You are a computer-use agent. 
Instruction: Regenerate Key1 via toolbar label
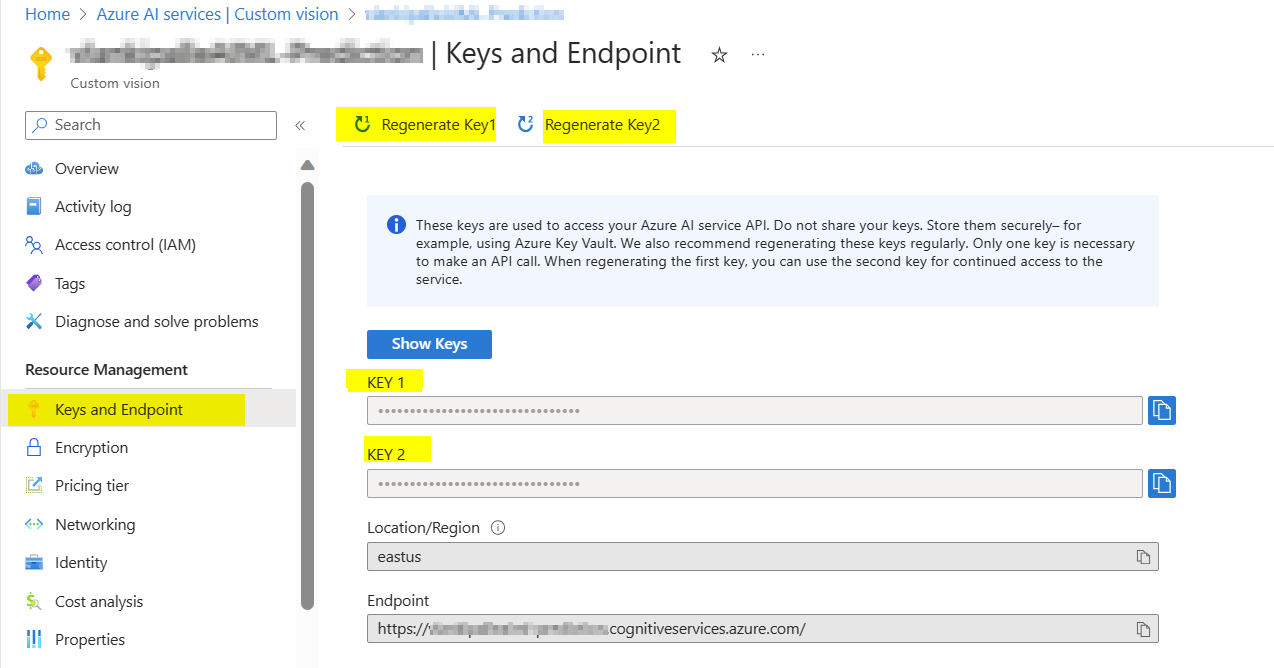coord(438,125)
